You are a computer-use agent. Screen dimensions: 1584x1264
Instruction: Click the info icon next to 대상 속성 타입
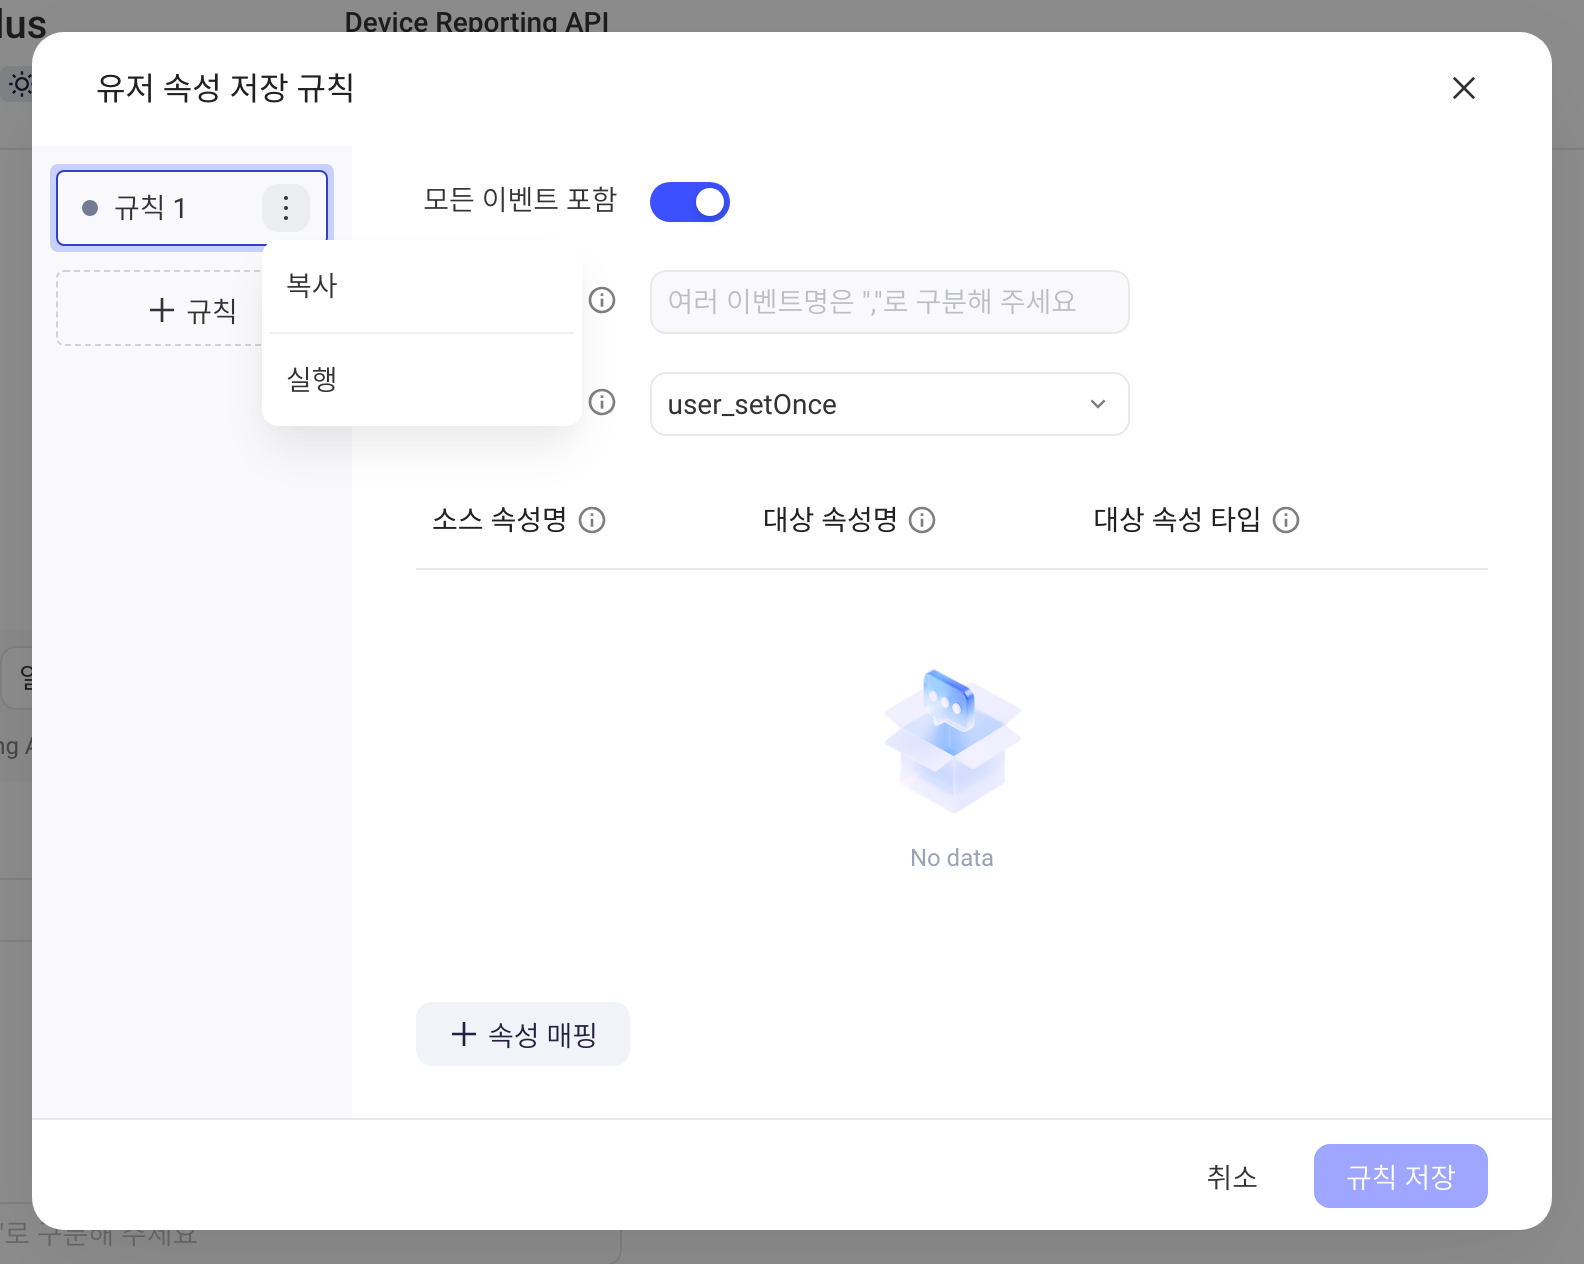pos(1286,520)
